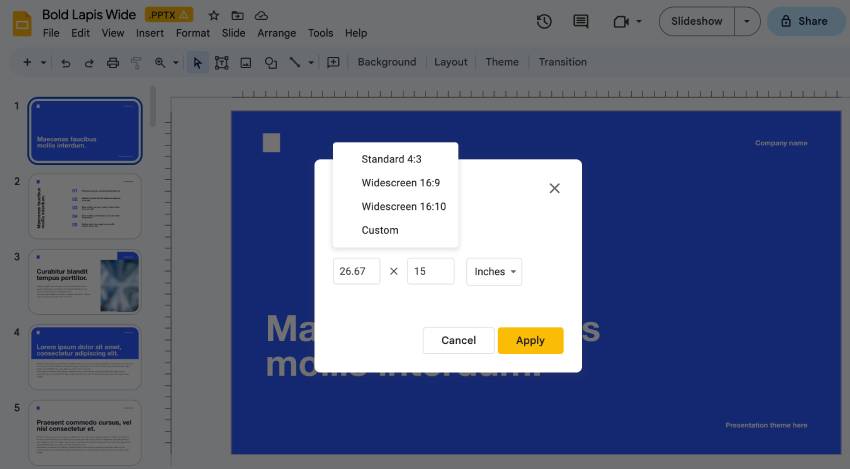
Task: Start the Slideshow
Action: 697,21
